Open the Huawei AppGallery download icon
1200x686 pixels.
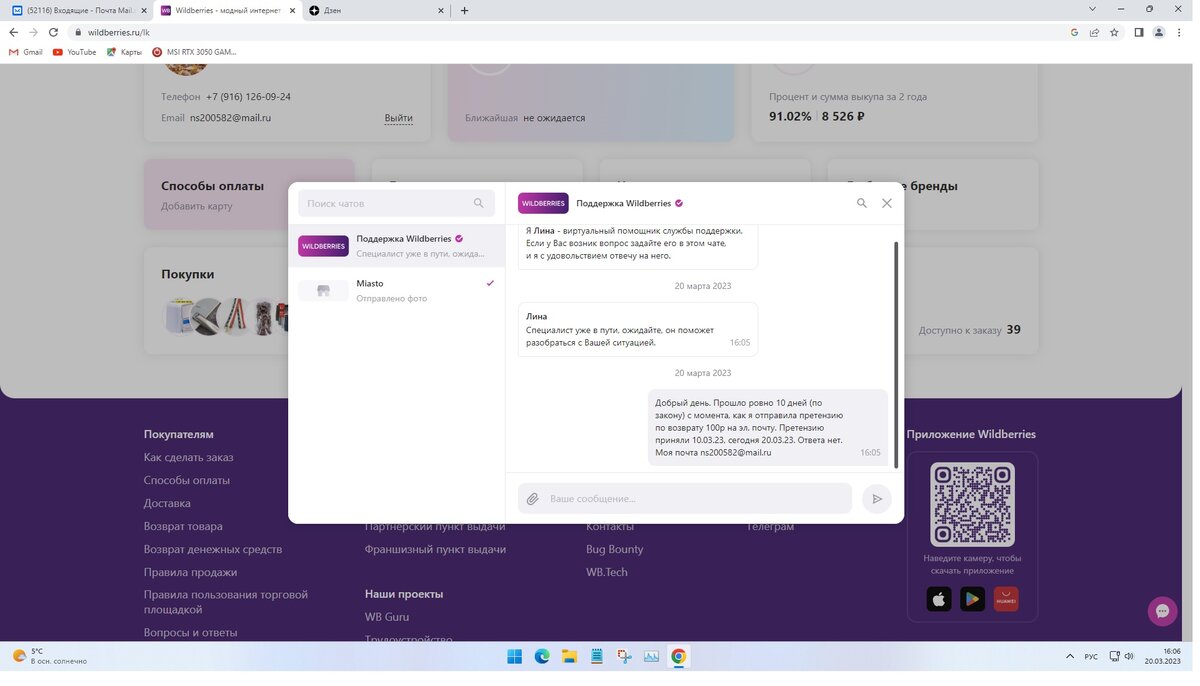[x=1006, y=599]
